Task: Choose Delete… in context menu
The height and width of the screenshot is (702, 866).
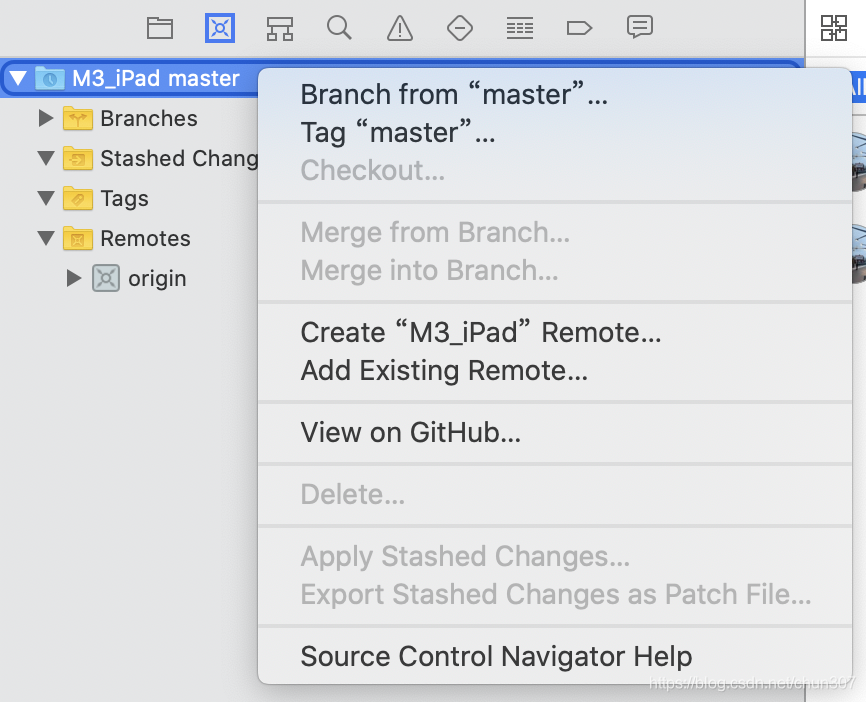Action: (555, 494)
